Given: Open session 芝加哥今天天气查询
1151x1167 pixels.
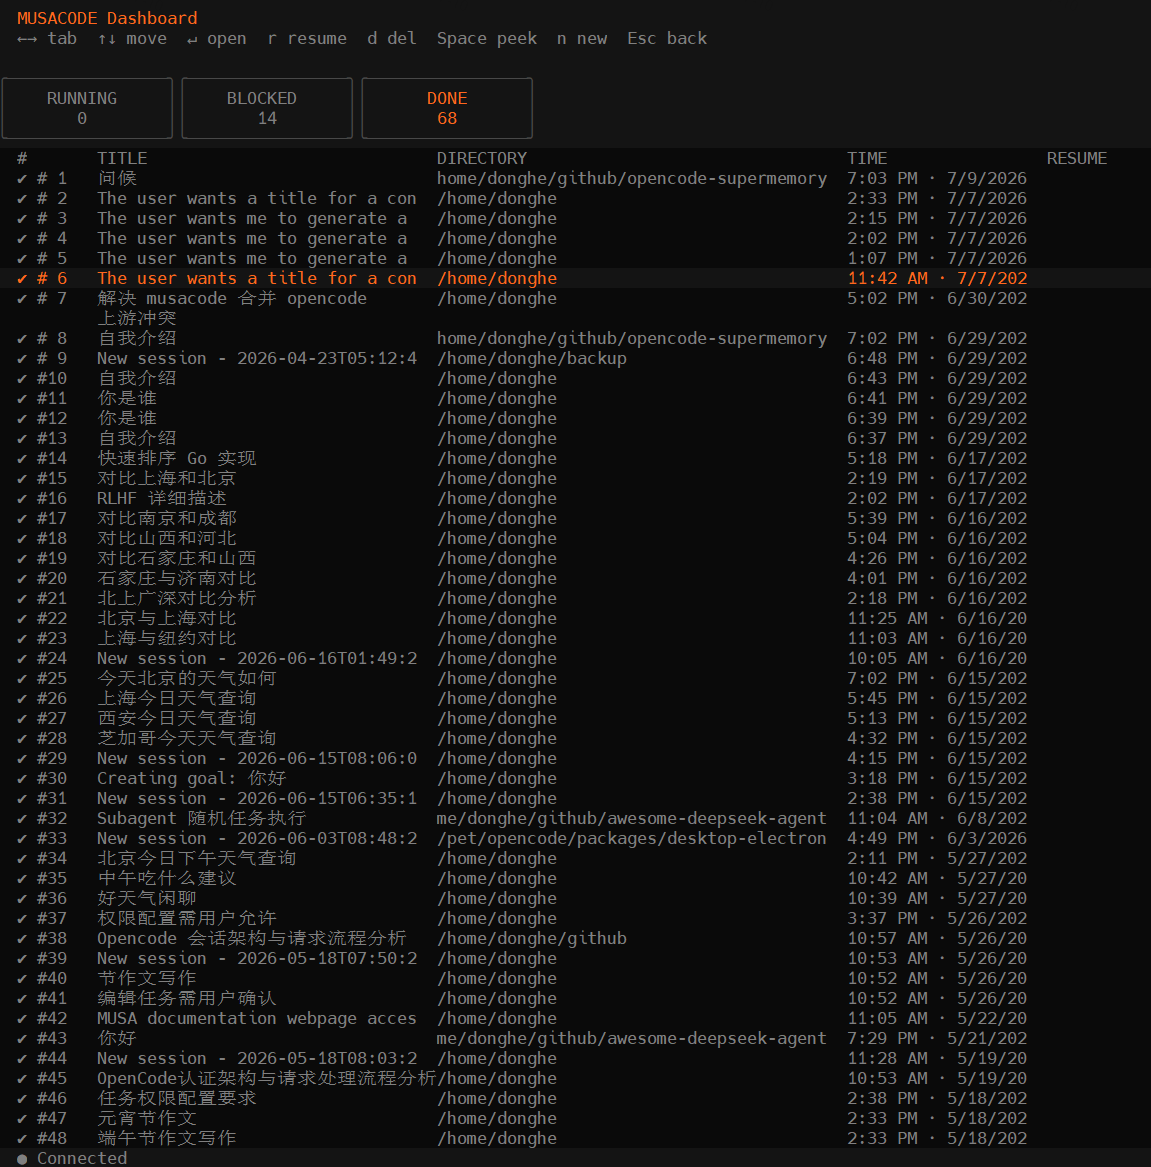Looking at the screenshot, I should click(x=575, y=739).
